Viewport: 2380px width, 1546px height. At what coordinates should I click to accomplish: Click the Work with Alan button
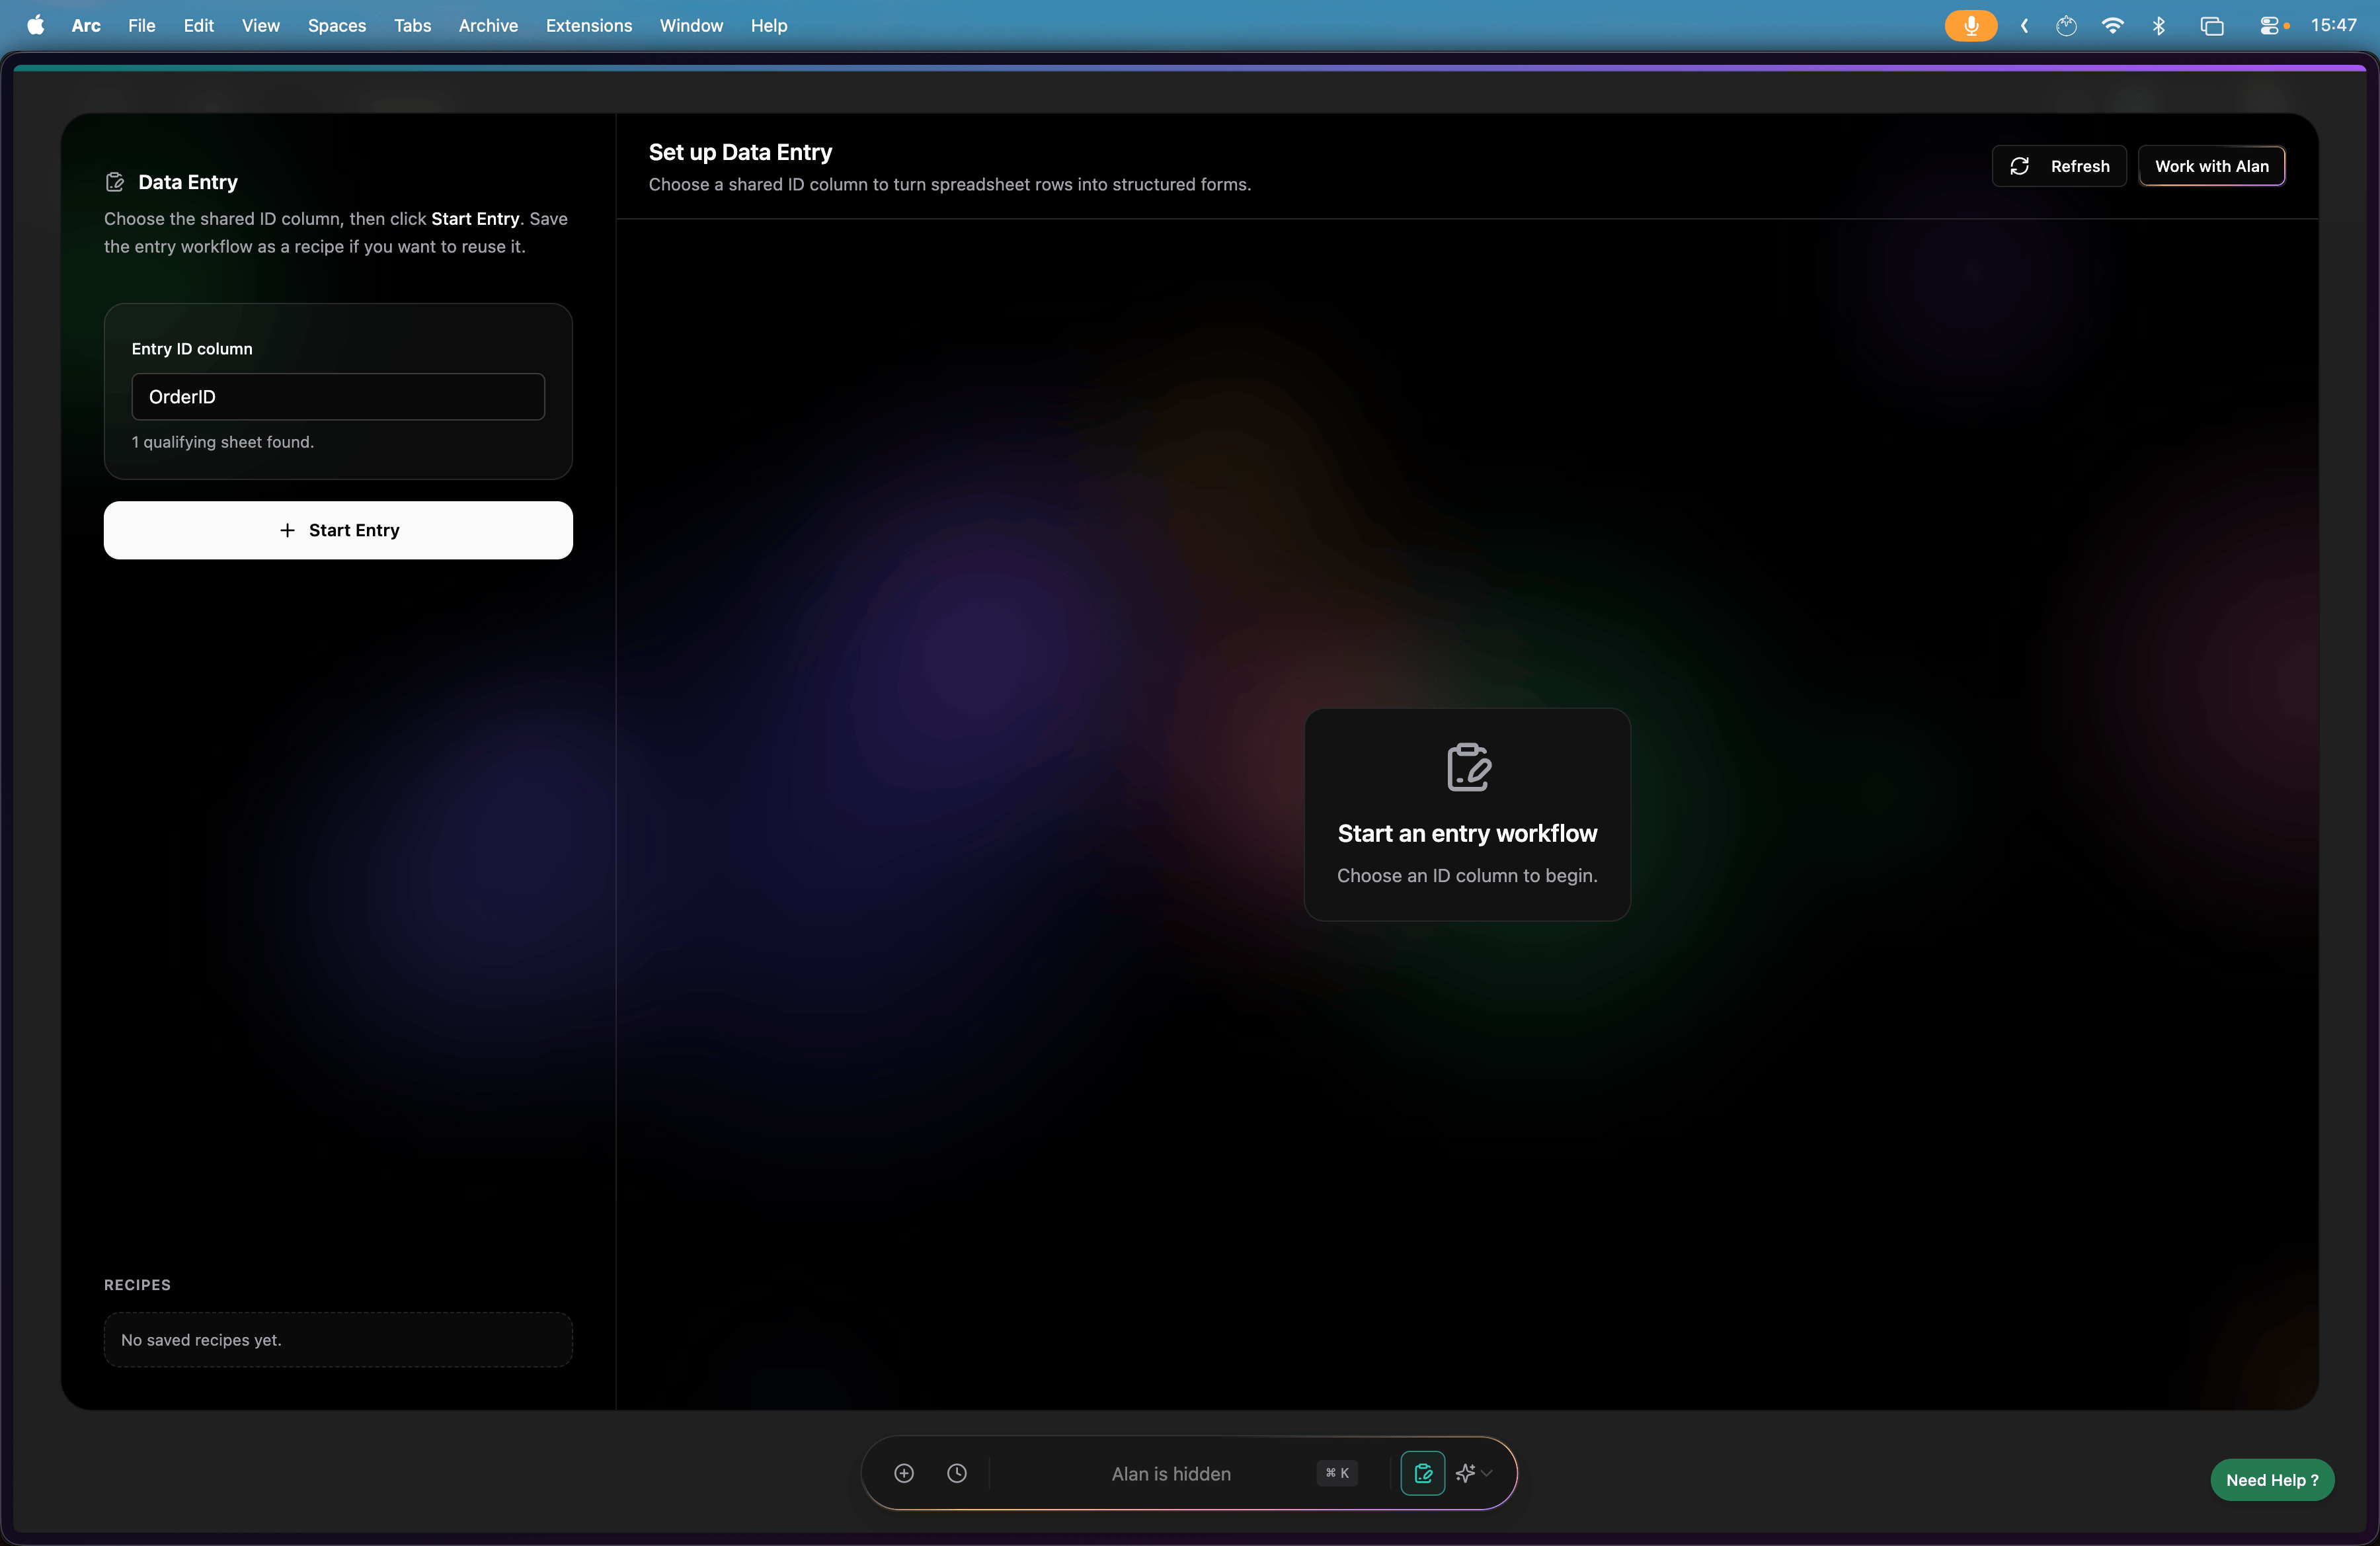pos(2211,166)
